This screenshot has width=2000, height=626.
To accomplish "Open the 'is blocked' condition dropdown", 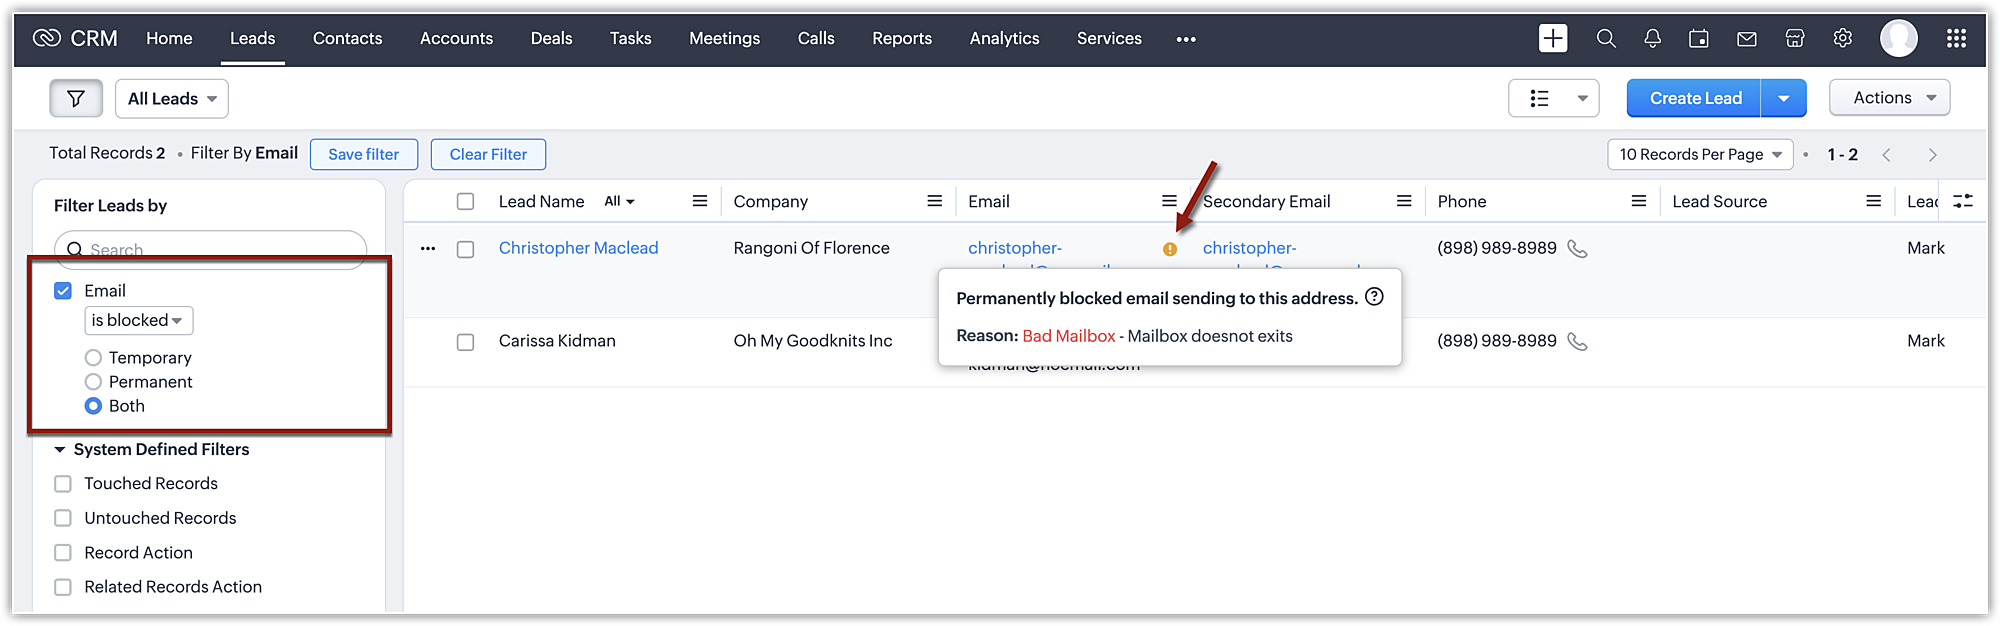I will coord(138,321).
